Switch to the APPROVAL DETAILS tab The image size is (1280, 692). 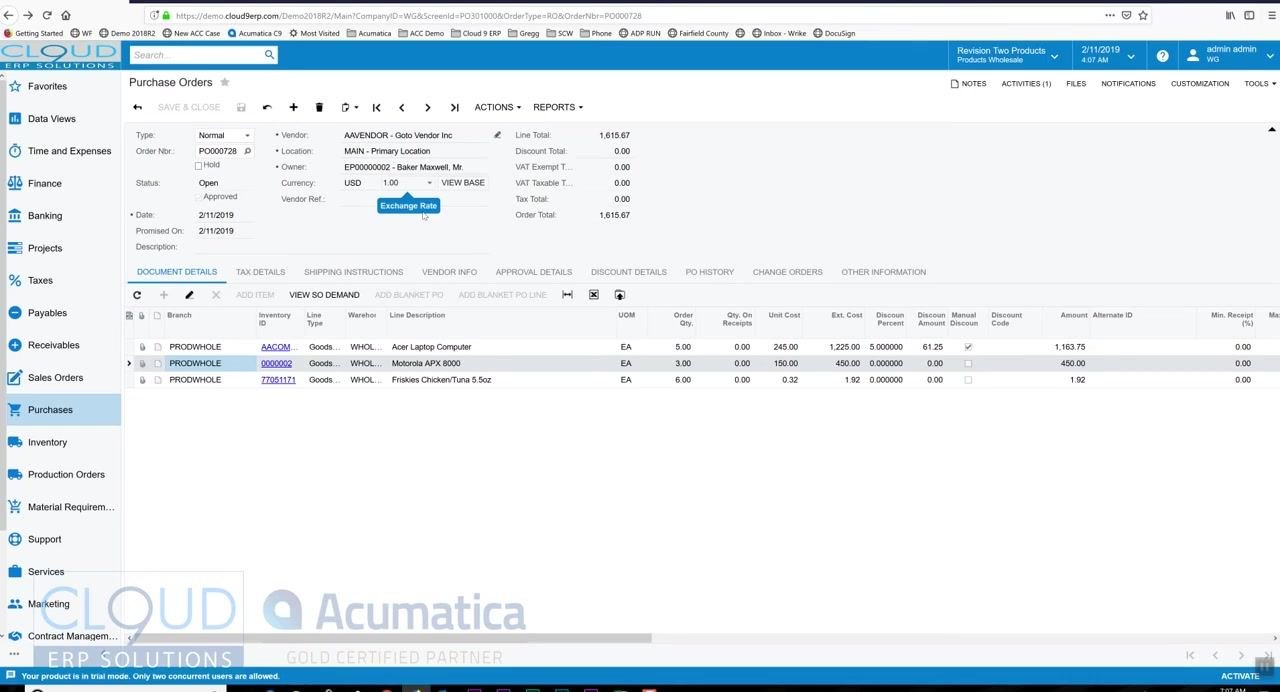click(534, 272)
